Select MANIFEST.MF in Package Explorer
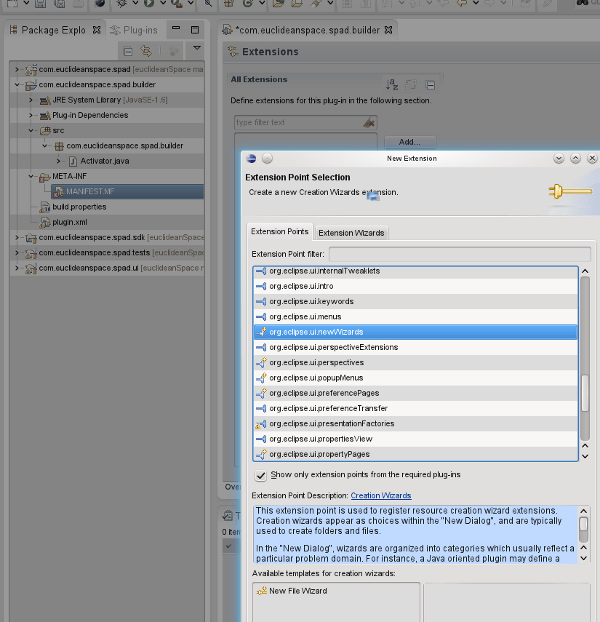 tap(128, 192)
